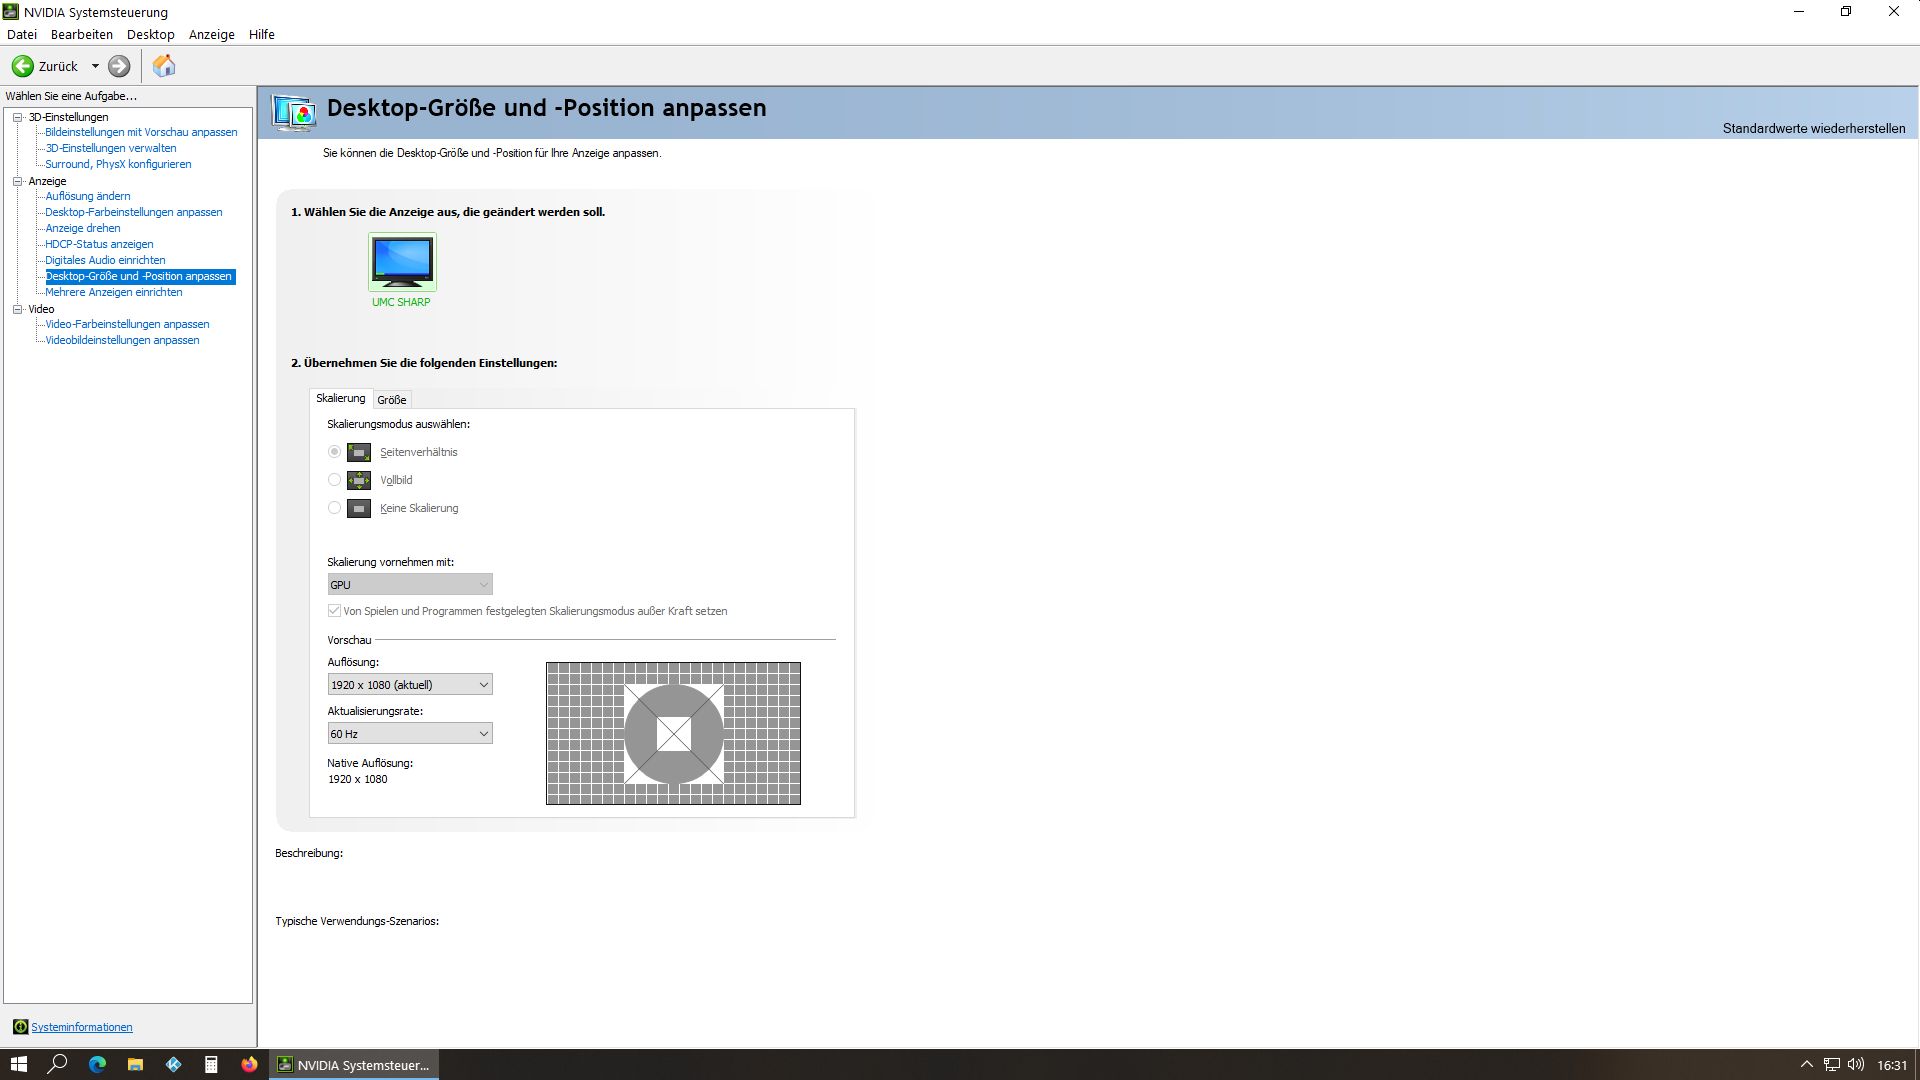Toggle override scaling mode checkbox
Image resolution: width=1920 pixels, height=1080 pixels.
click(x=334, y=611)
